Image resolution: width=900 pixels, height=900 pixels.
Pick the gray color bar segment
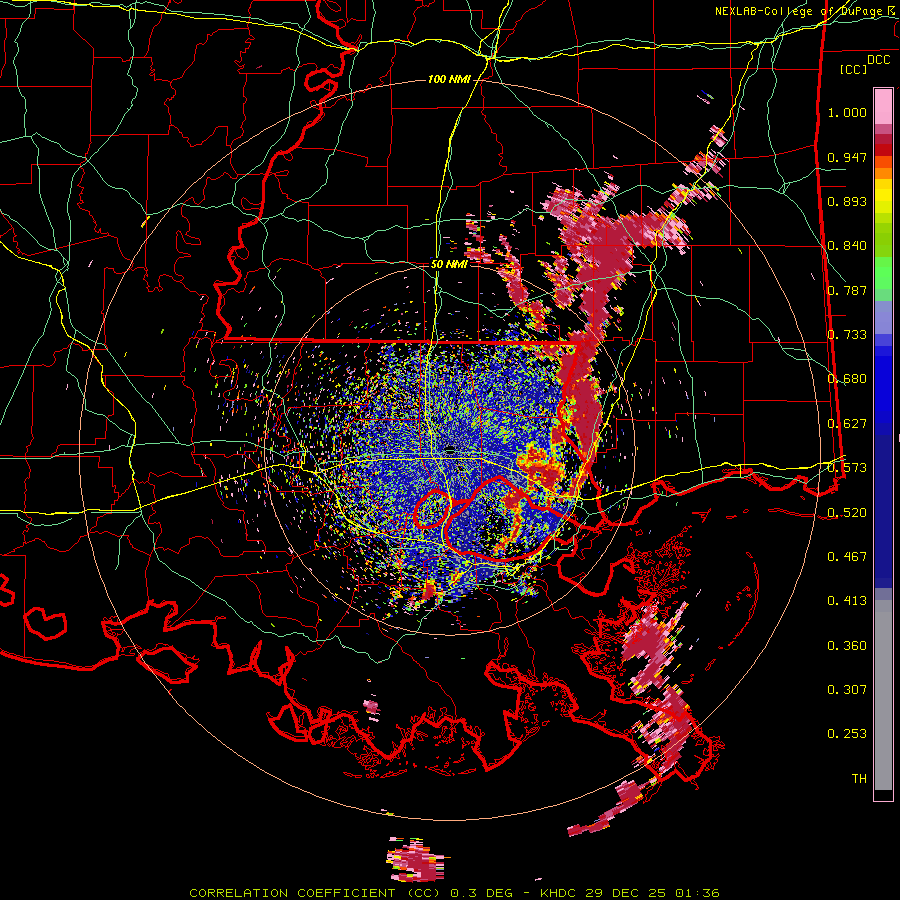point(883,695)
